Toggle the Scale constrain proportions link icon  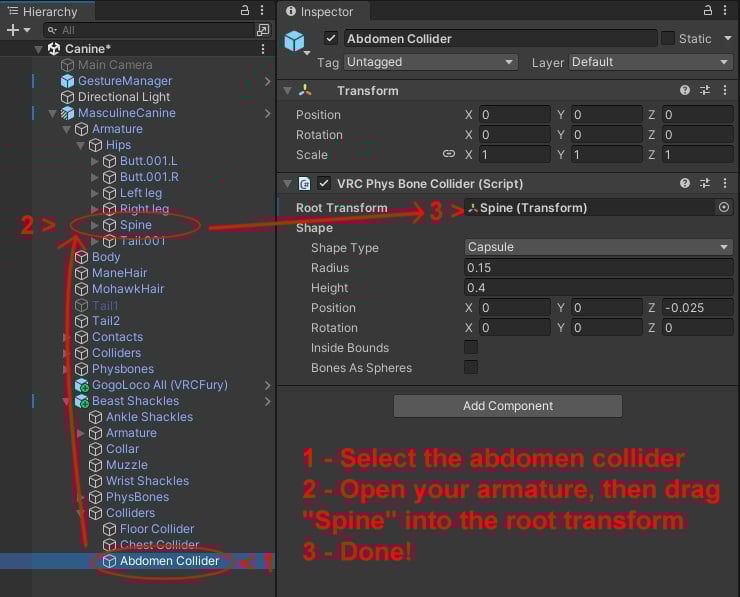tap(449, 154)
